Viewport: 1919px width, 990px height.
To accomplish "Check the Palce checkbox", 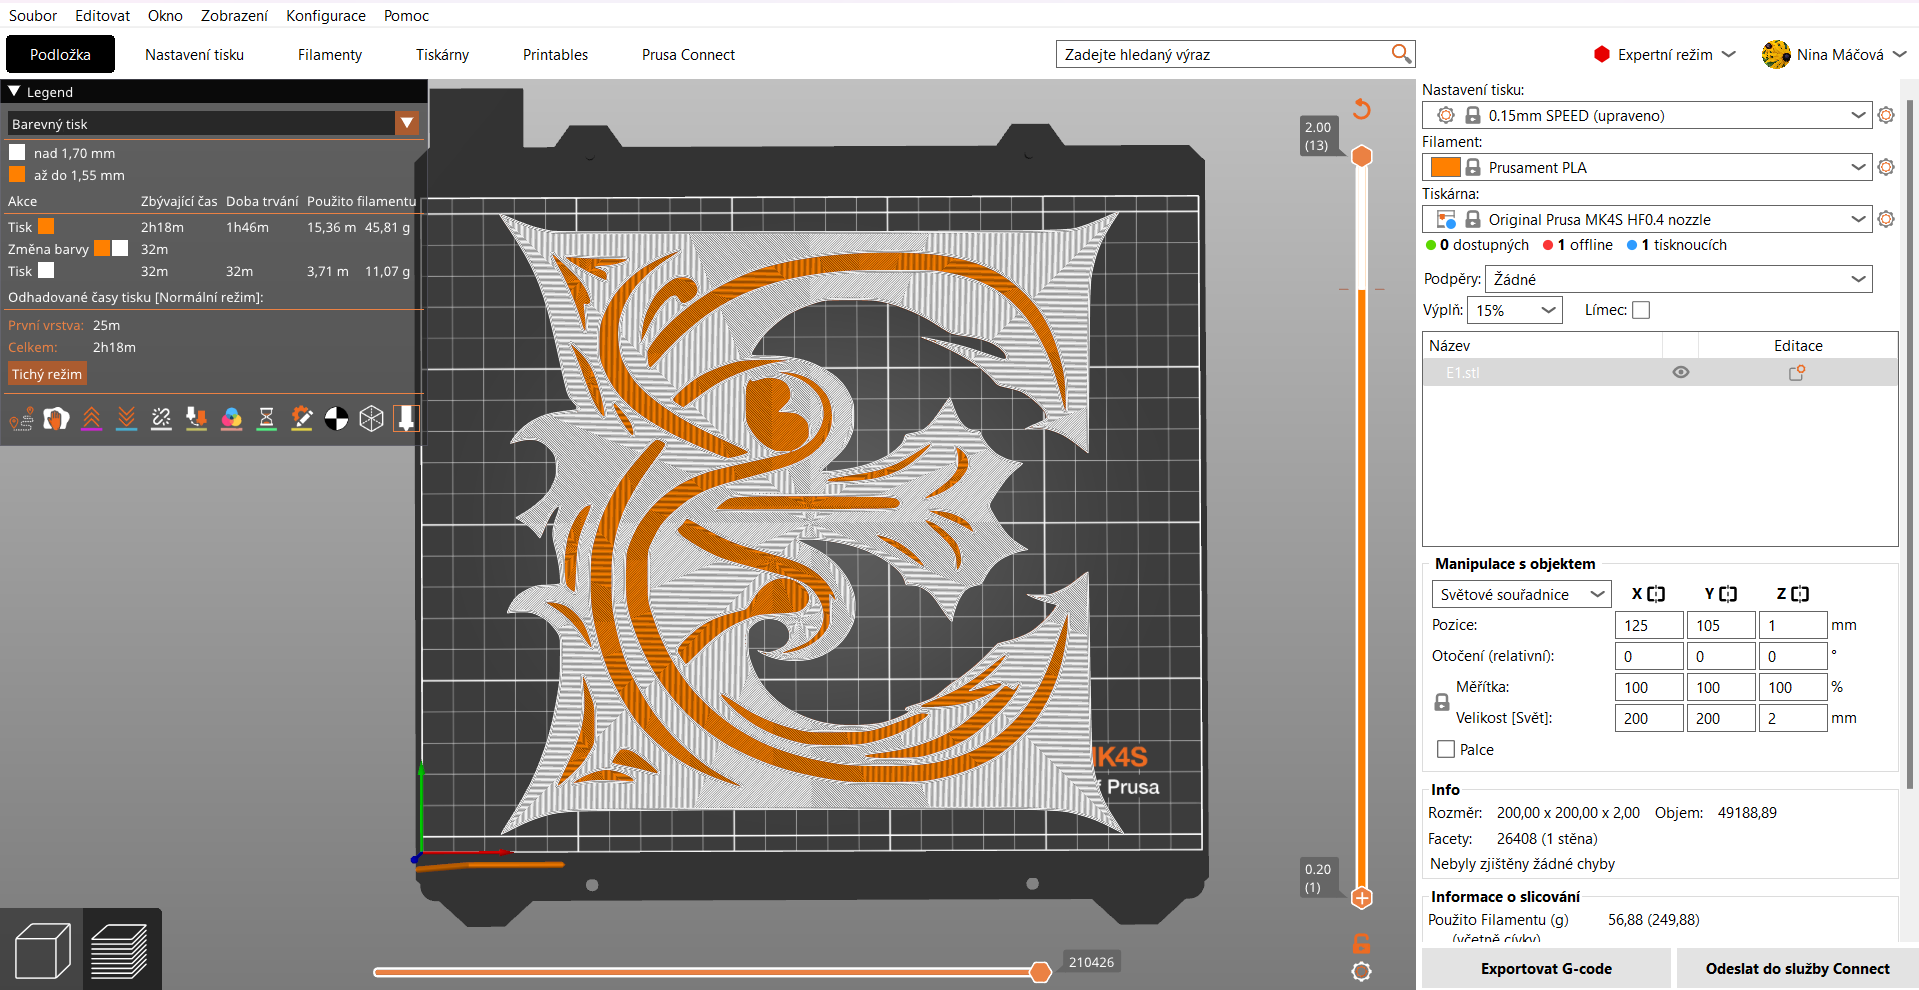I will coord(1446,749).
